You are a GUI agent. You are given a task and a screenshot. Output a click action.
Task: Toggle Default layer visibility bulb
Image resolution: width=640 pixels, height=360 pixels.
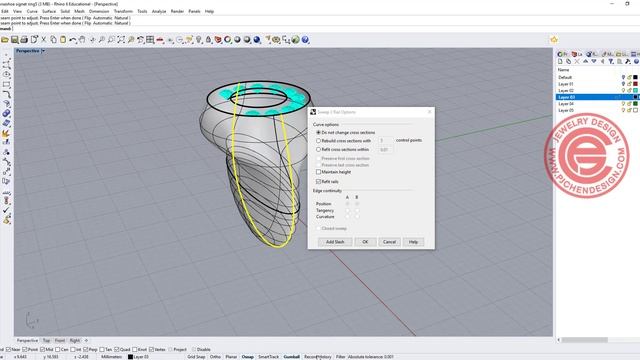pos(623,77)
